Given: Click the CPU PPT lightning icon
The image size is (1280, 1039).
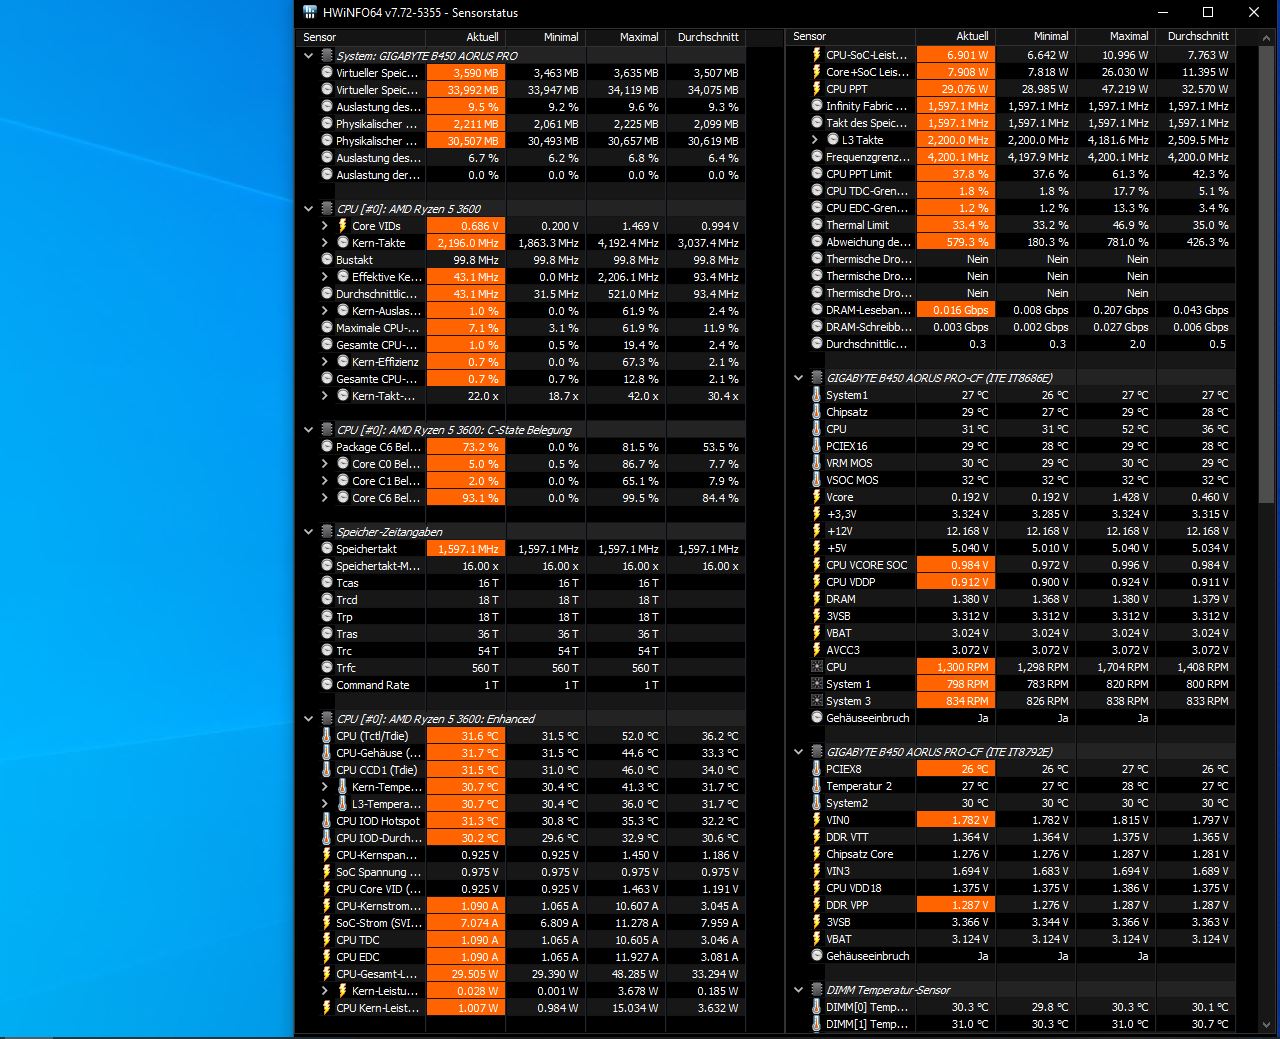Looking at the screenshot, I should (817, 89).
